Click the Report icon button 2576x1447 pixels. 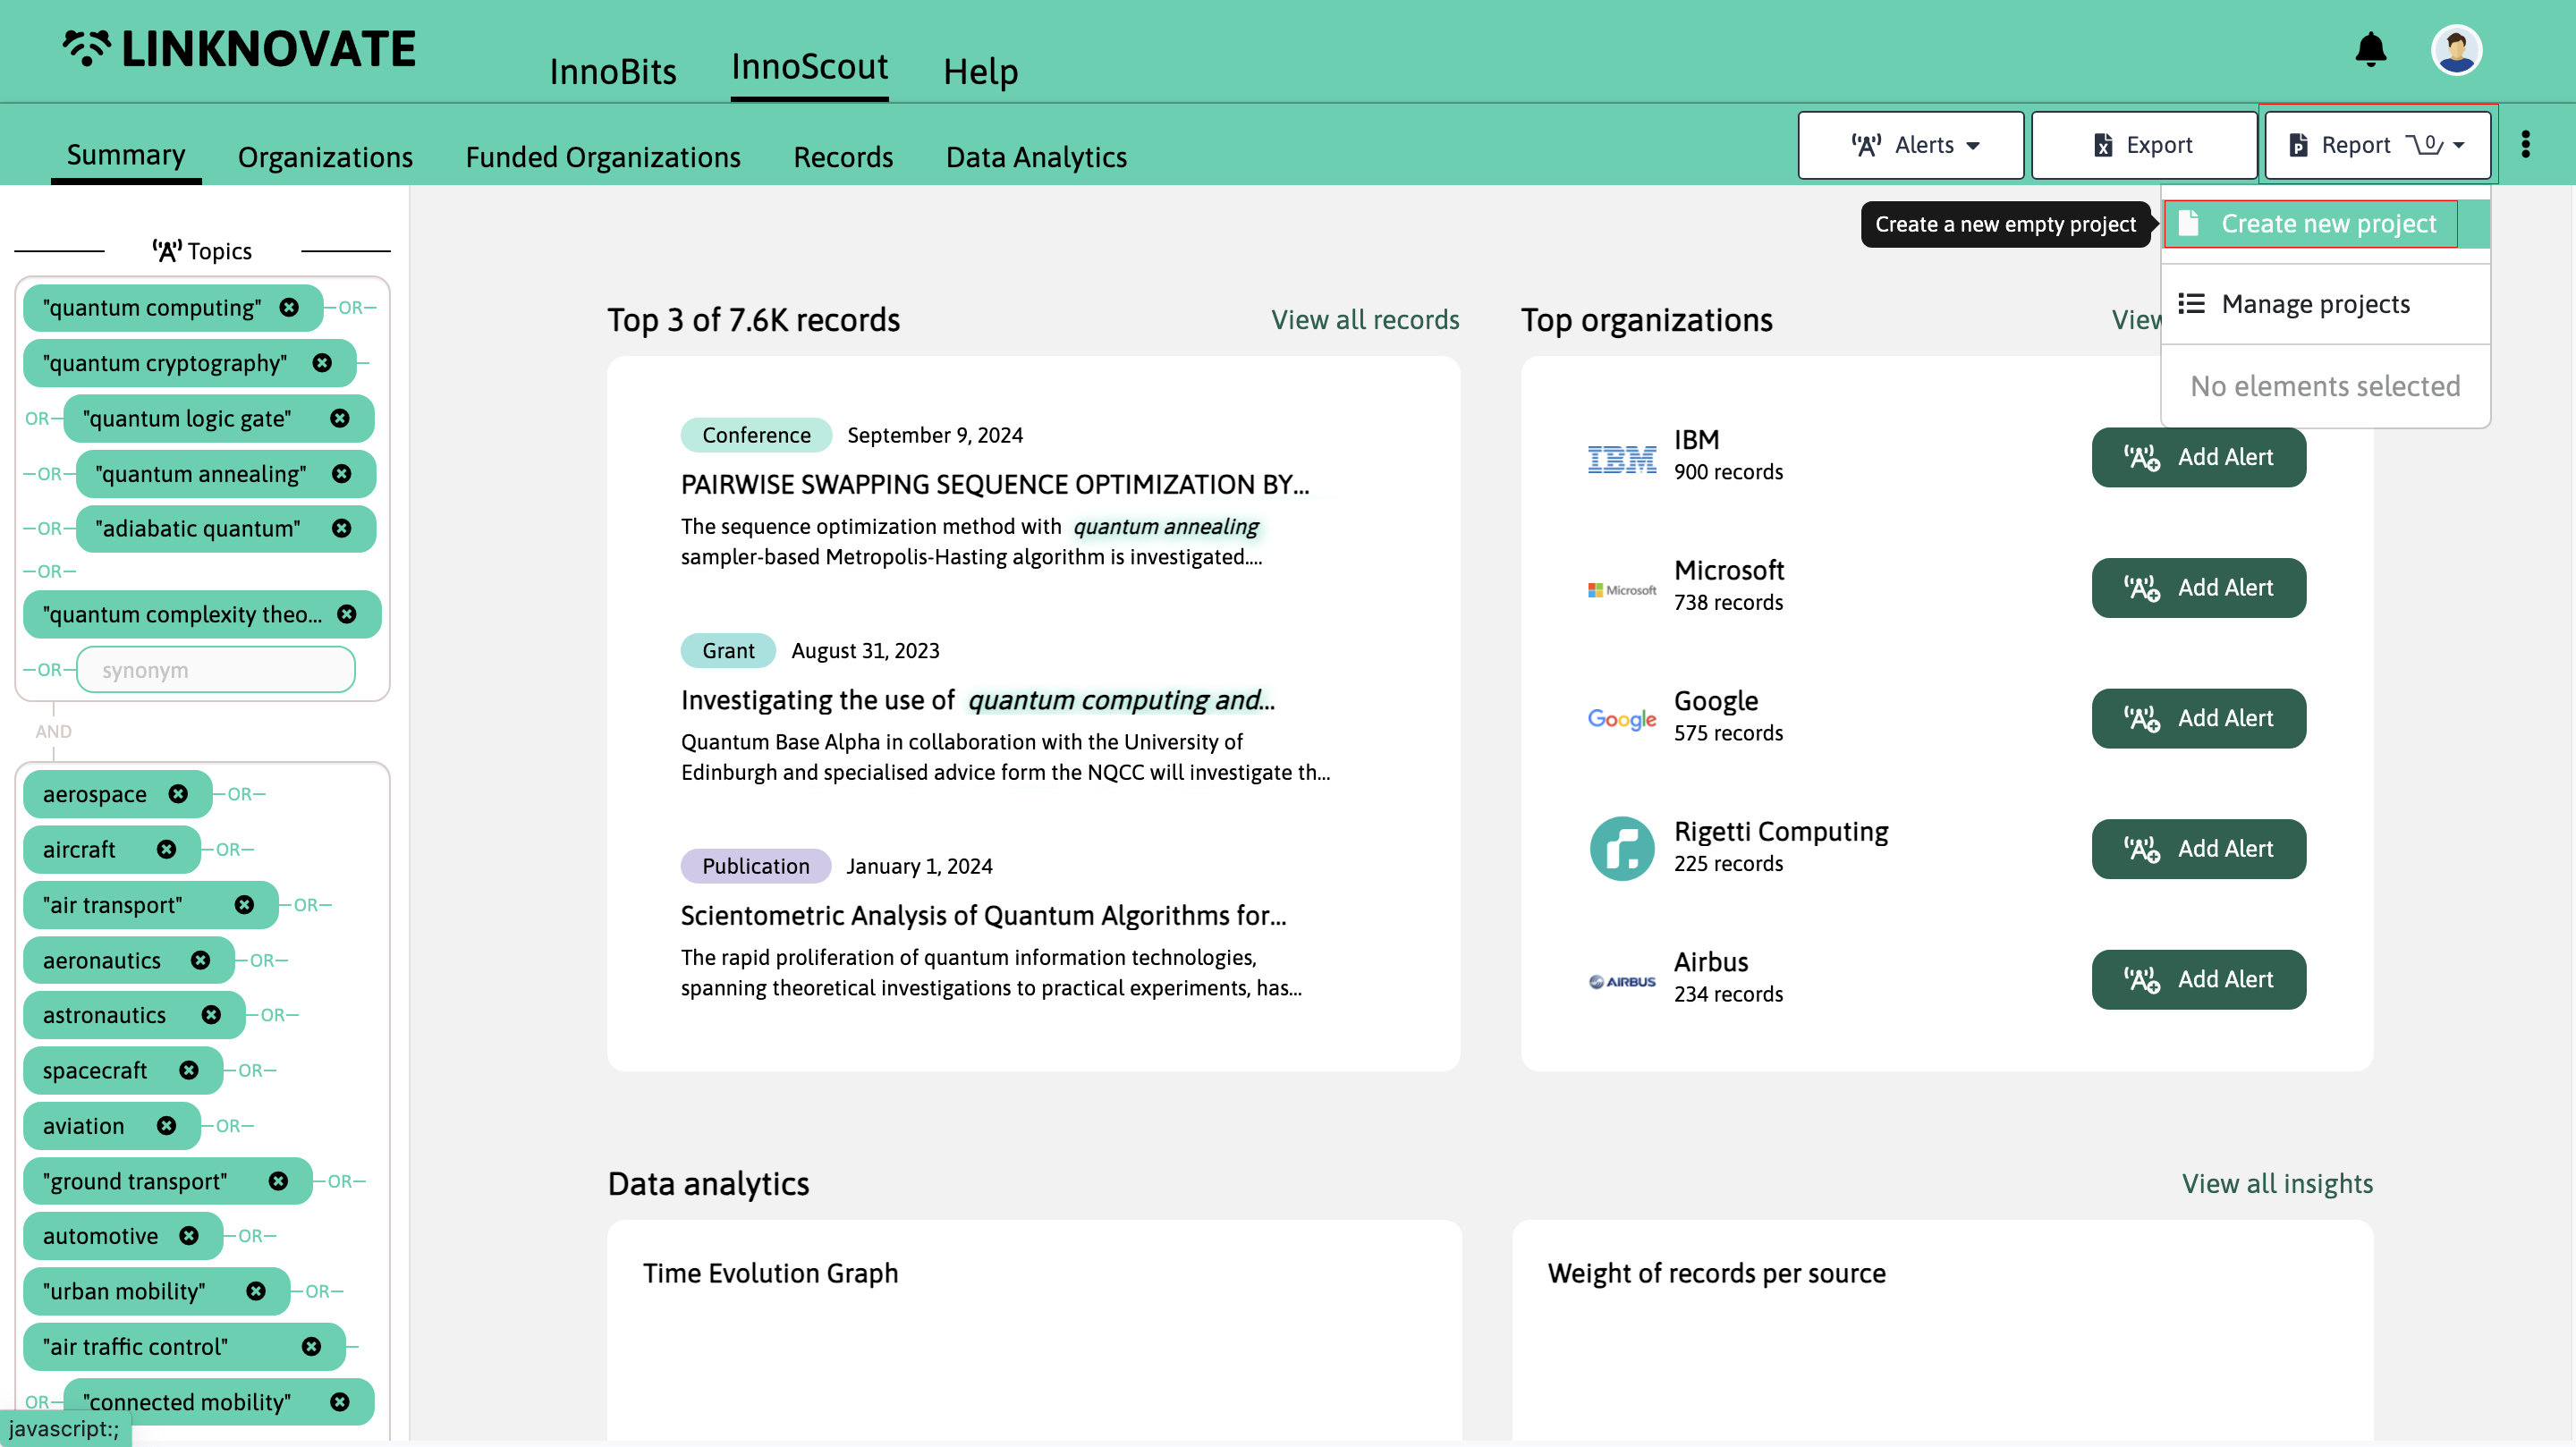click(2298, 145)
